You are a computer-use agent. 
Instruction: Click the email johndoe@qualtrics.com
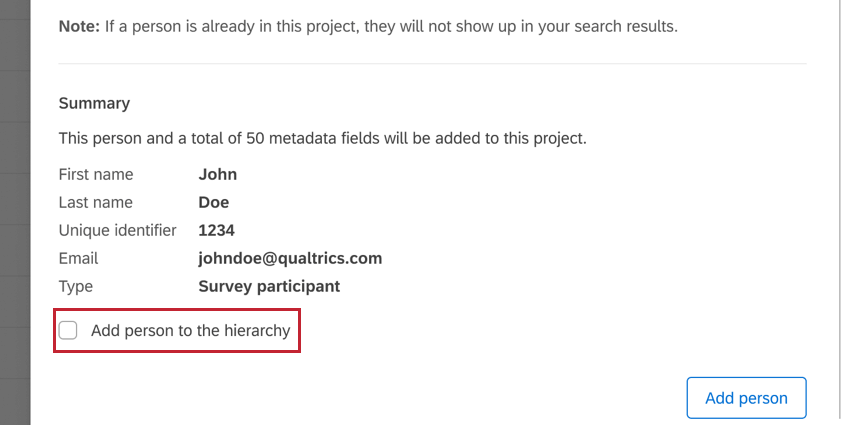pos(290,258)
